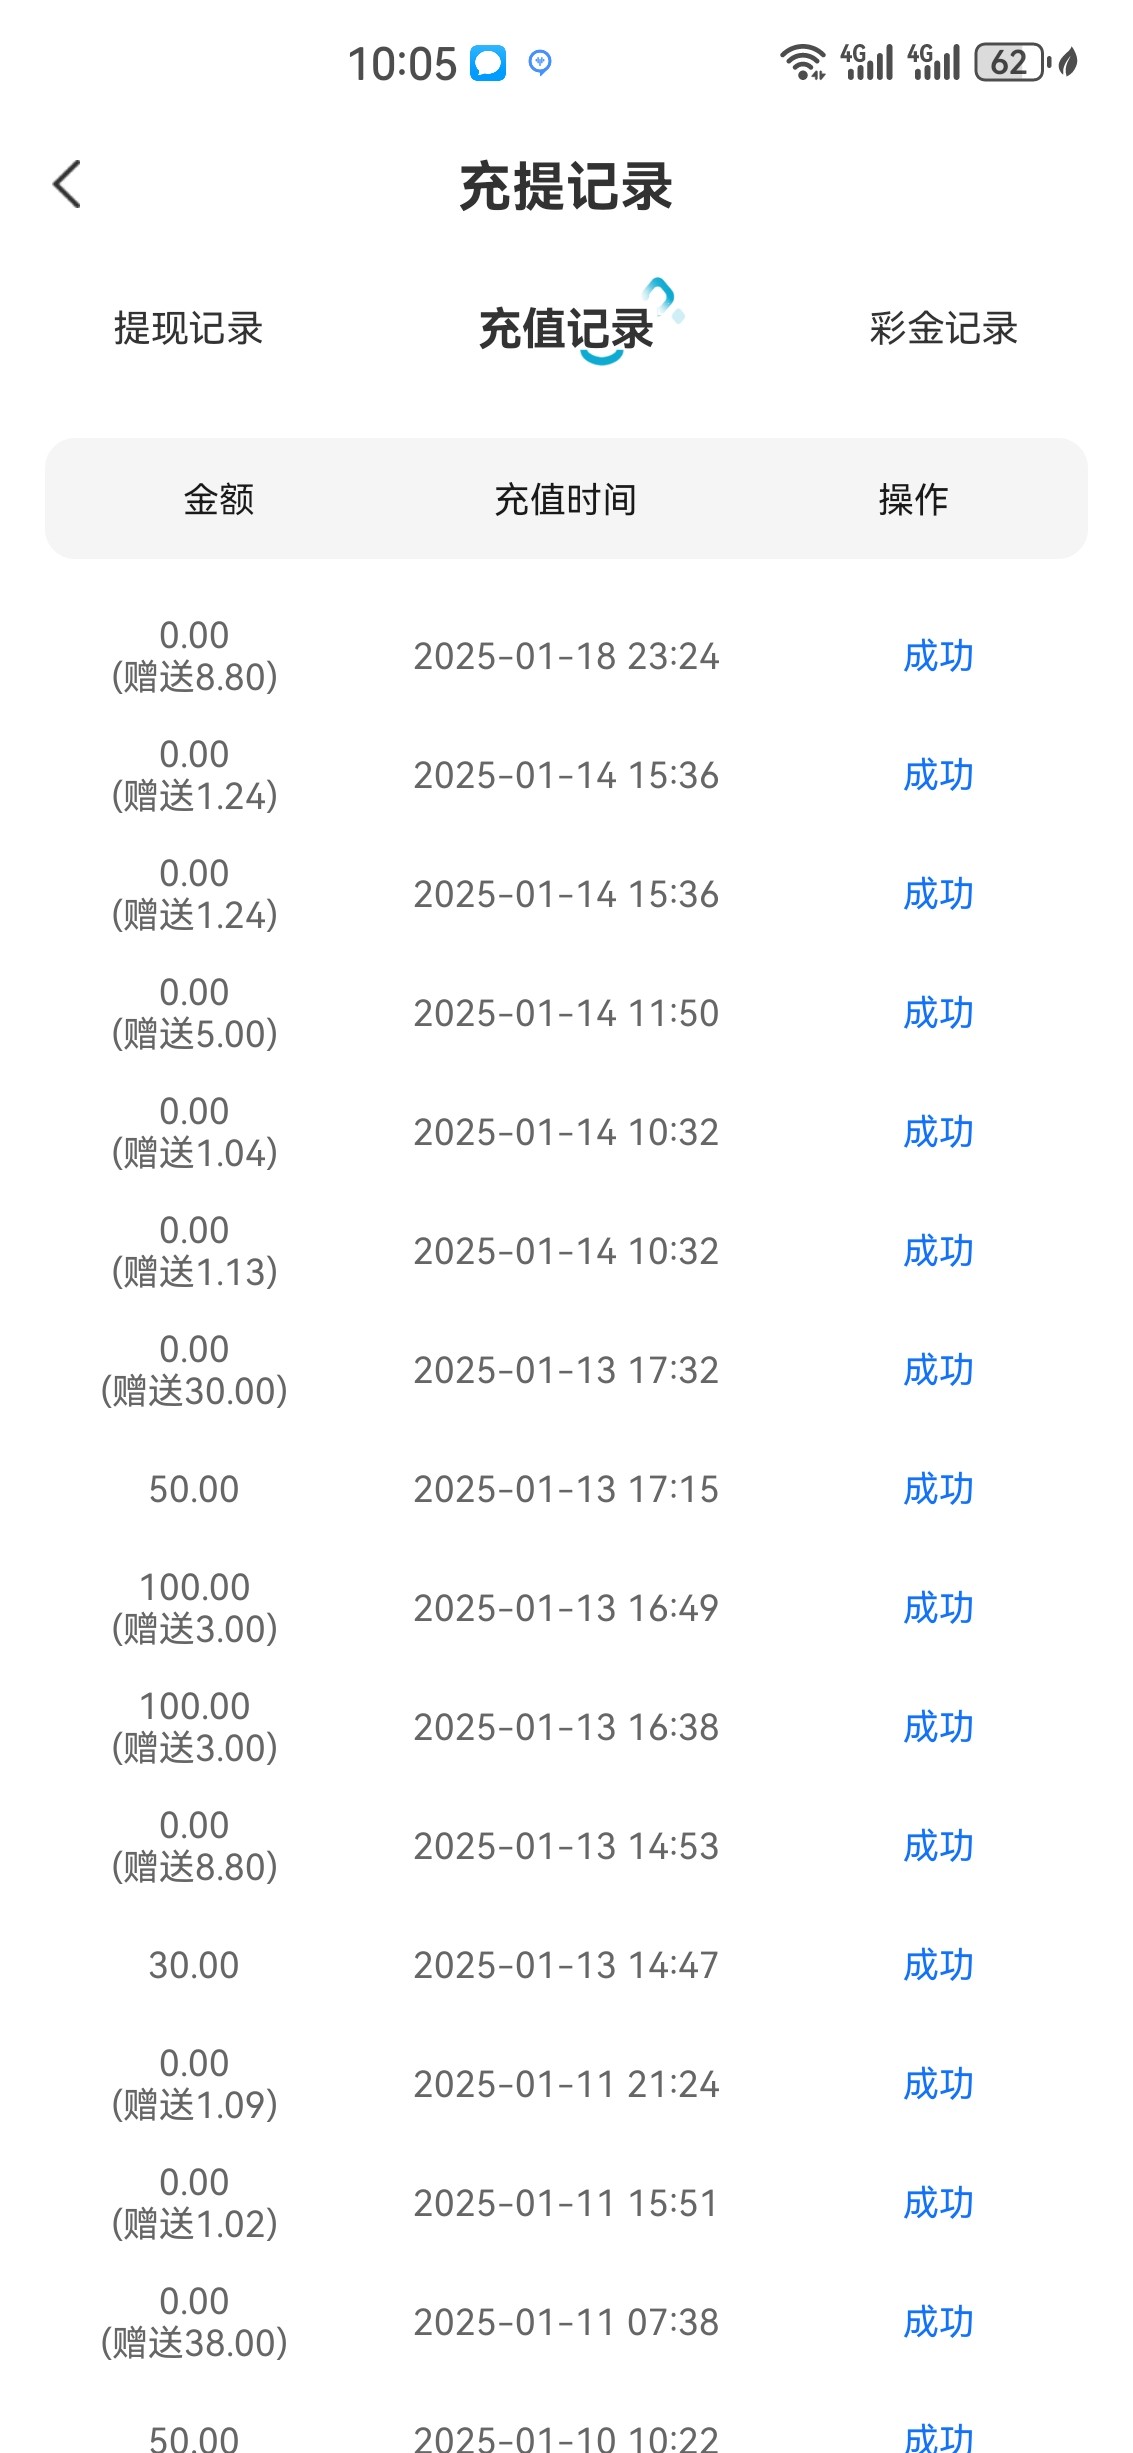Tap the back arrow icon
Image resolution: width=1133 pixels, height=2453 pixels.
[67, 185]
